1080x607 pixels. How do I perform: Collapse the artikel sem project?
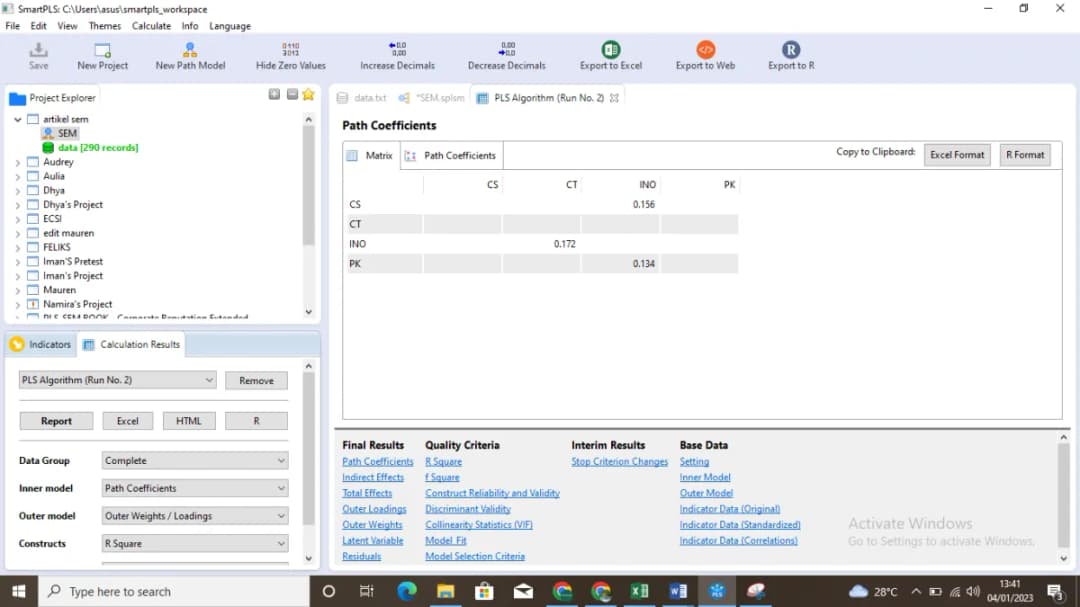[17, 119]
